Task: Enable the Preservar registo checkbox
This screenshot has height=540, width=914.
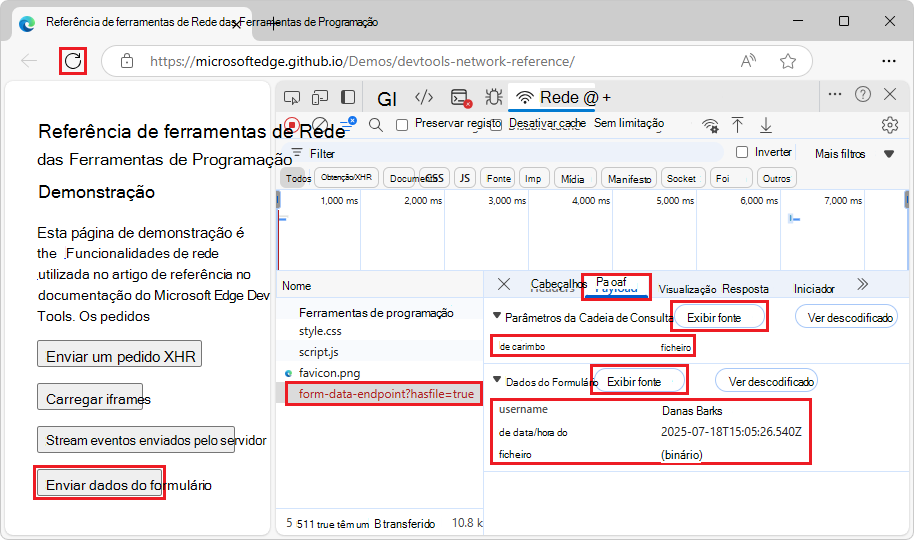Action: click(402, 125)
